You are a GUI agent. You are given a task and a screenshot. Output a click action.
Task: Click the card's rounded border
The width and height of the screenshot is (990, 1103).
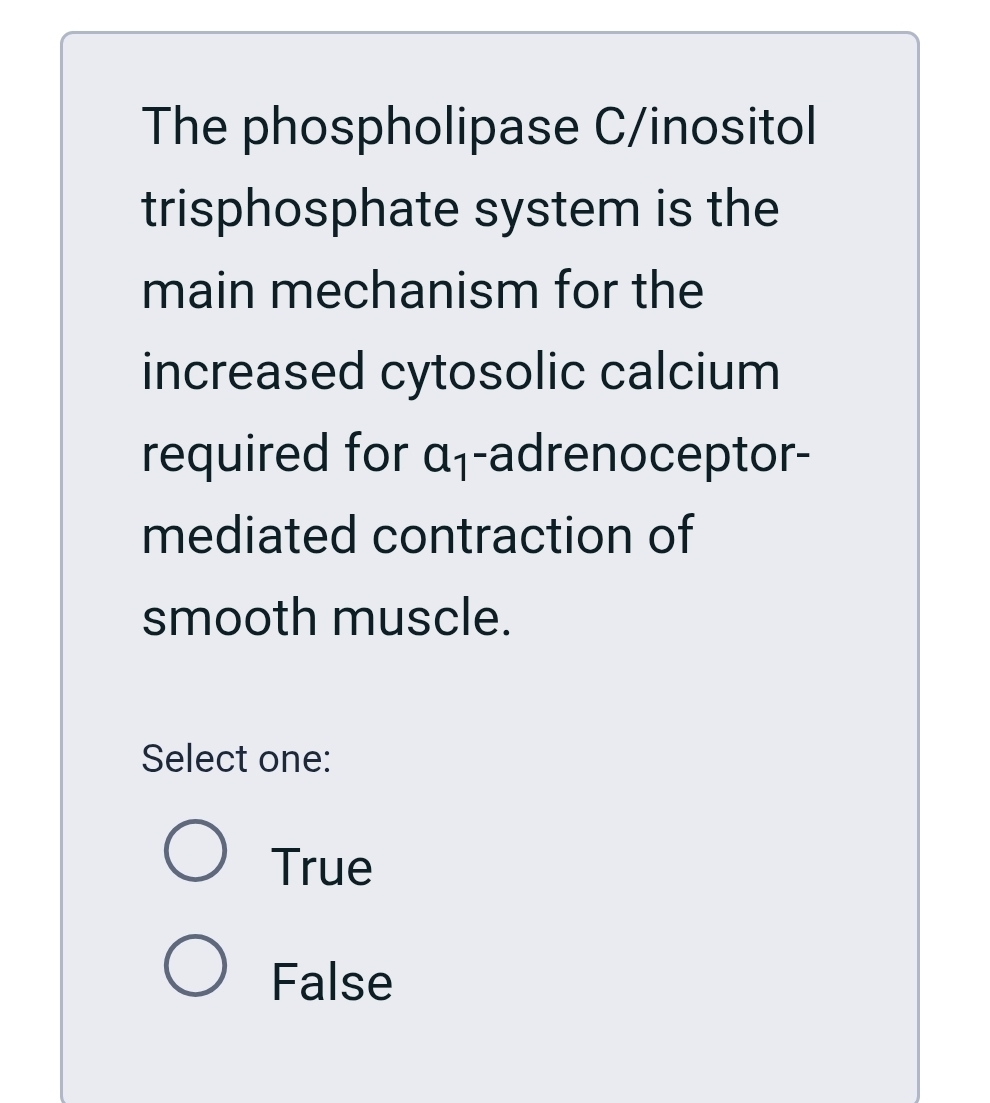(x=62, y=550)
